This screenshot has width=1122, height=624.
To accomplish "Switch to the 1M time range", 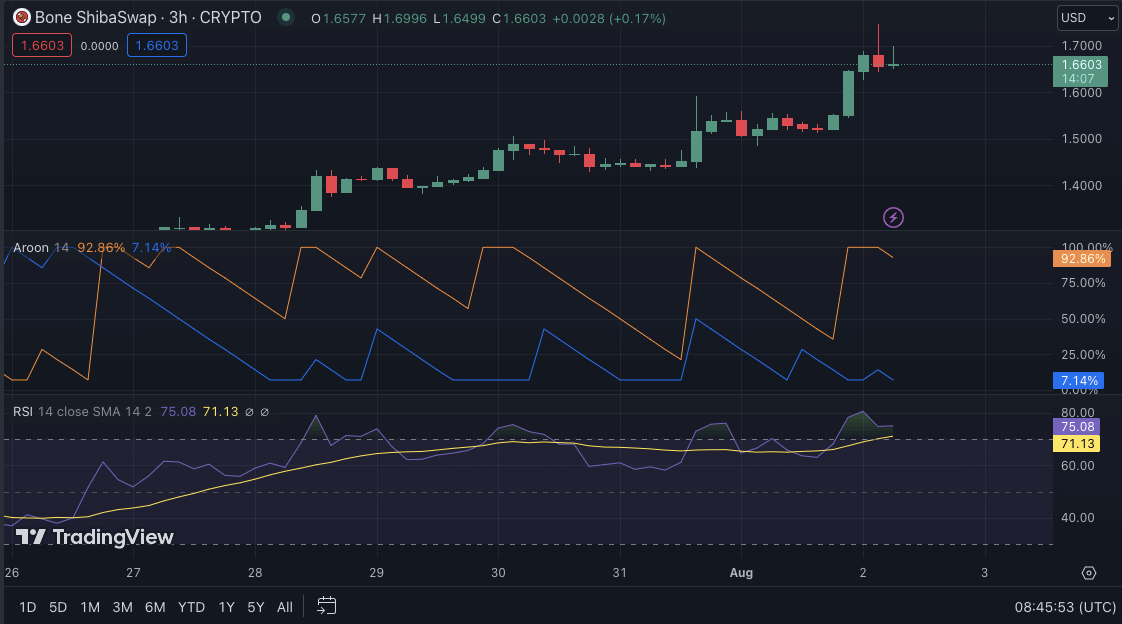I will click(x=89, y=607).
